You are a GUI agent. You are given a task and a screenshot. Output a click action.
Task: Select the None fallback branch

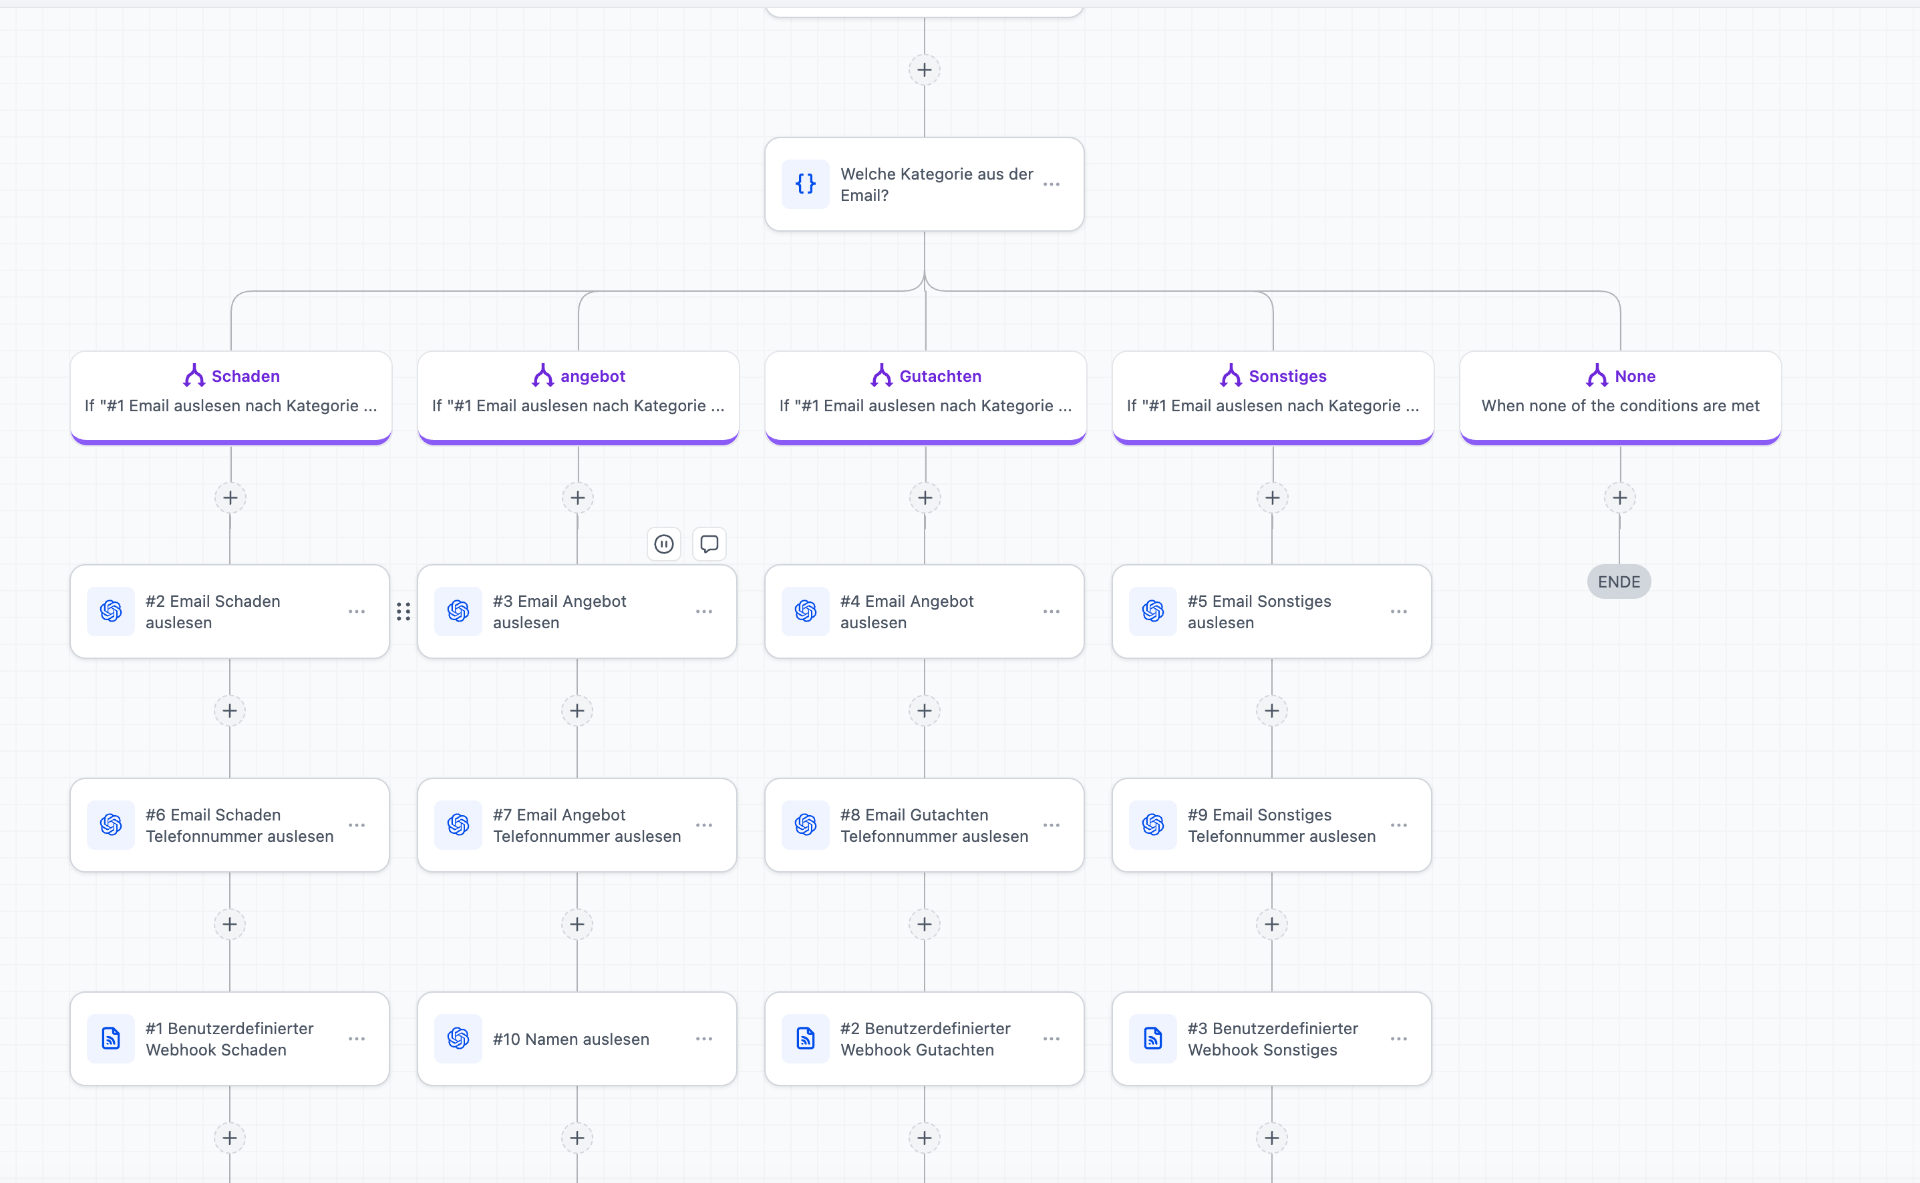(1620, 397)
